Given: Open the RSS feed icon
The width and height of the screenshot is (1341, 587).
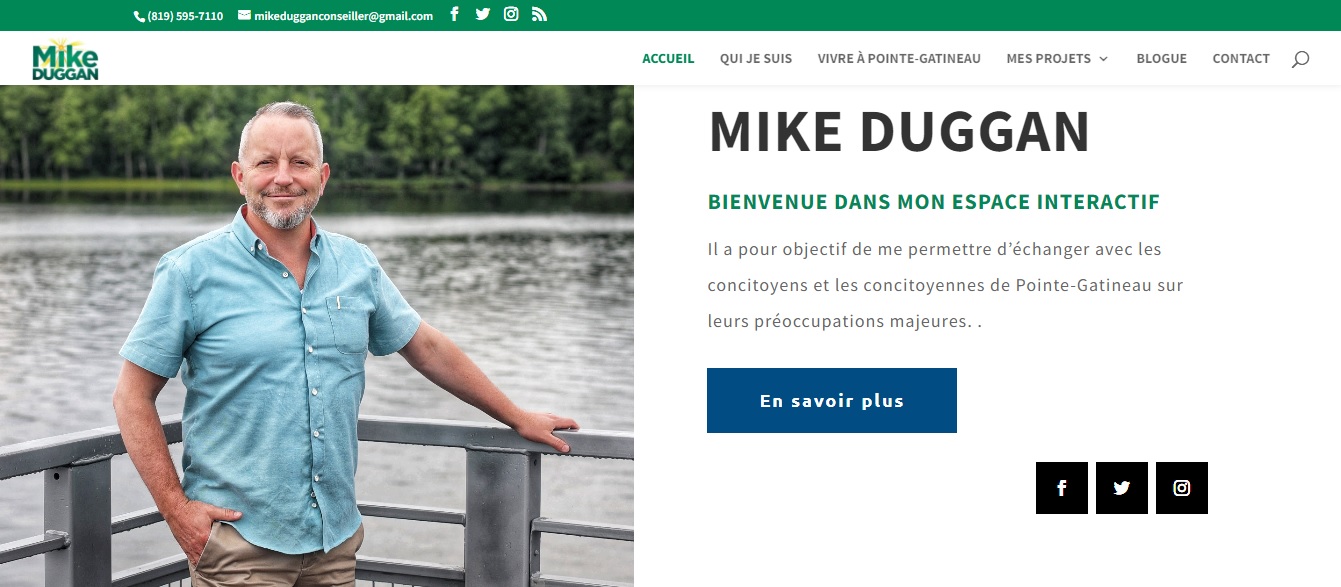Looking at the screenshot, I should point(539,14).
